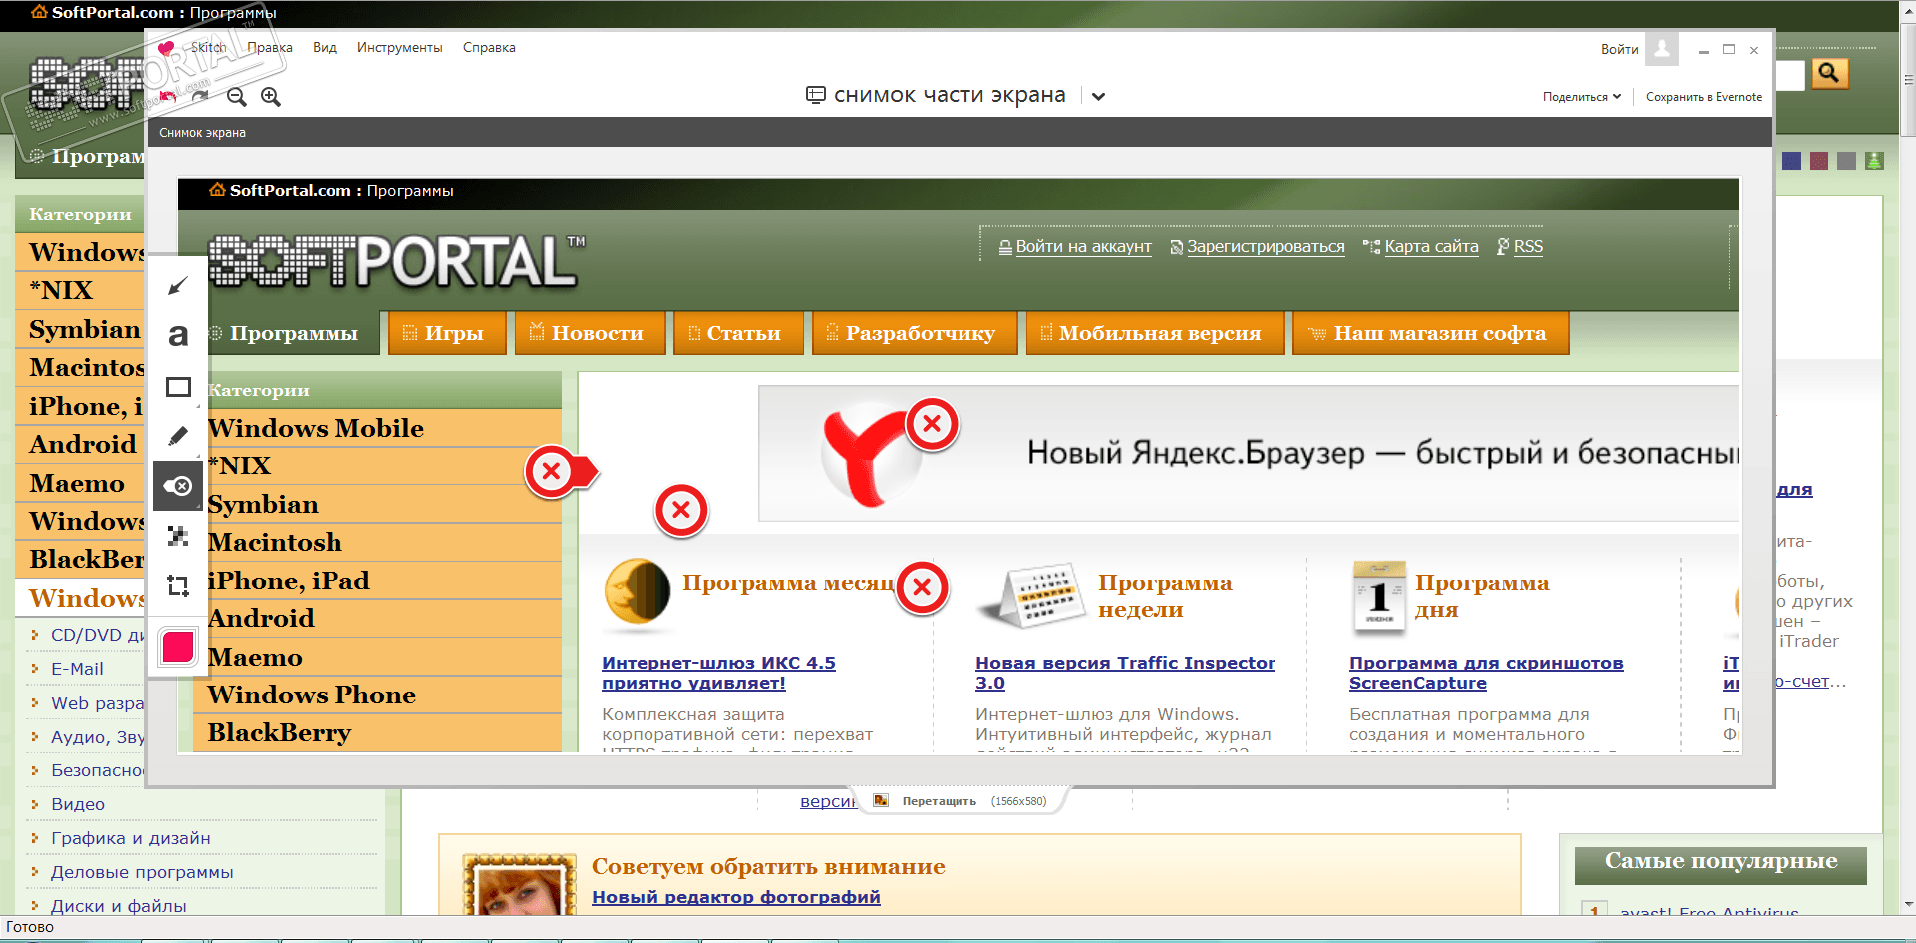1916x943 pixels.
Task: Redo the last Skitch action
Action: (x=201, y=96)
